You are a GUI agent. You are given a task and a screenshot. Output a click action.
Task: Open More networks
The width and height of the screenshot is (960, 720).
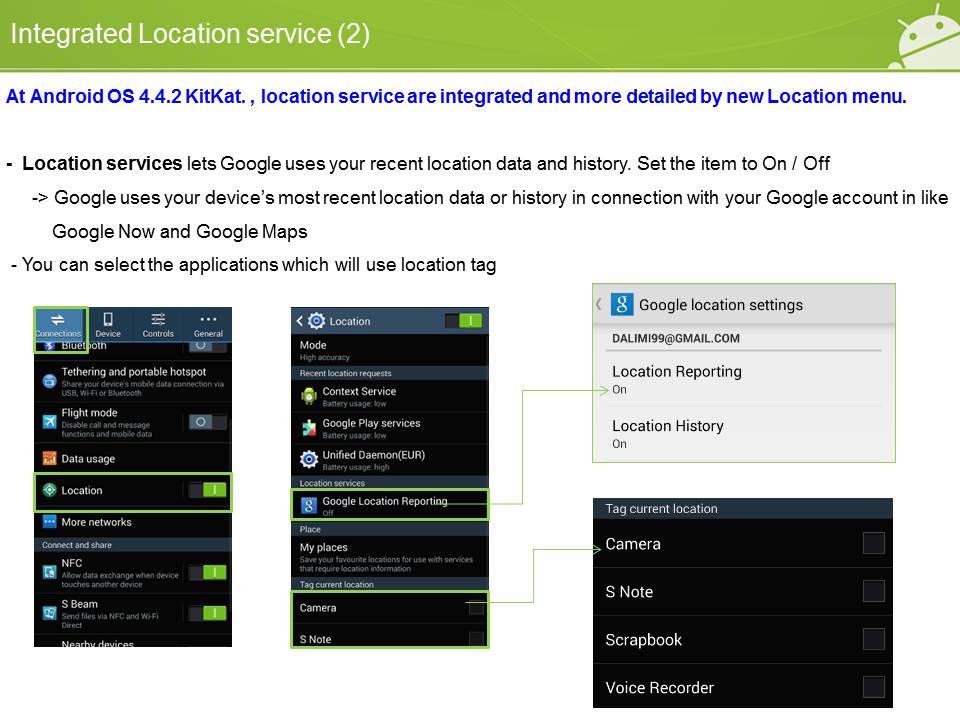133,522
